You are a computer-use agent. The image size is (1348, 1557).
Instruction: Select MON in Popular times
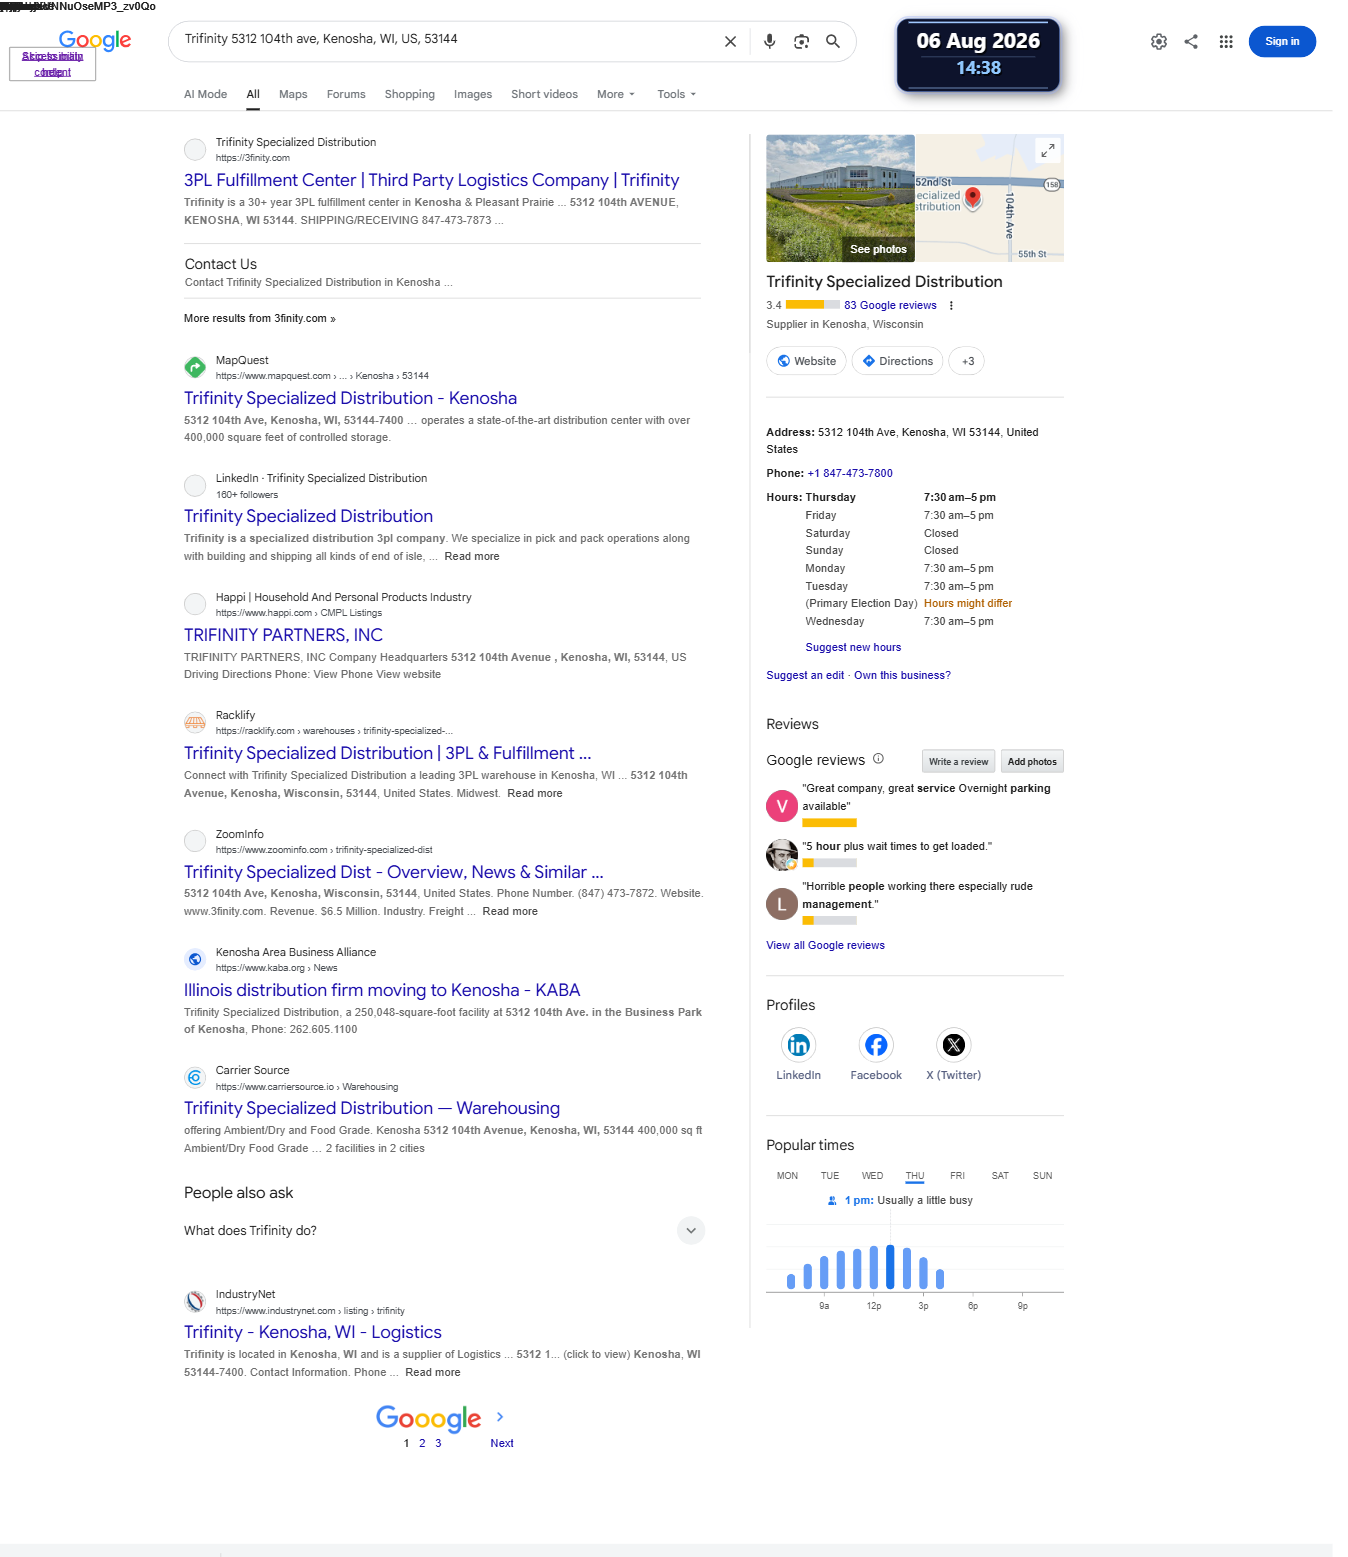(787, 1176)
